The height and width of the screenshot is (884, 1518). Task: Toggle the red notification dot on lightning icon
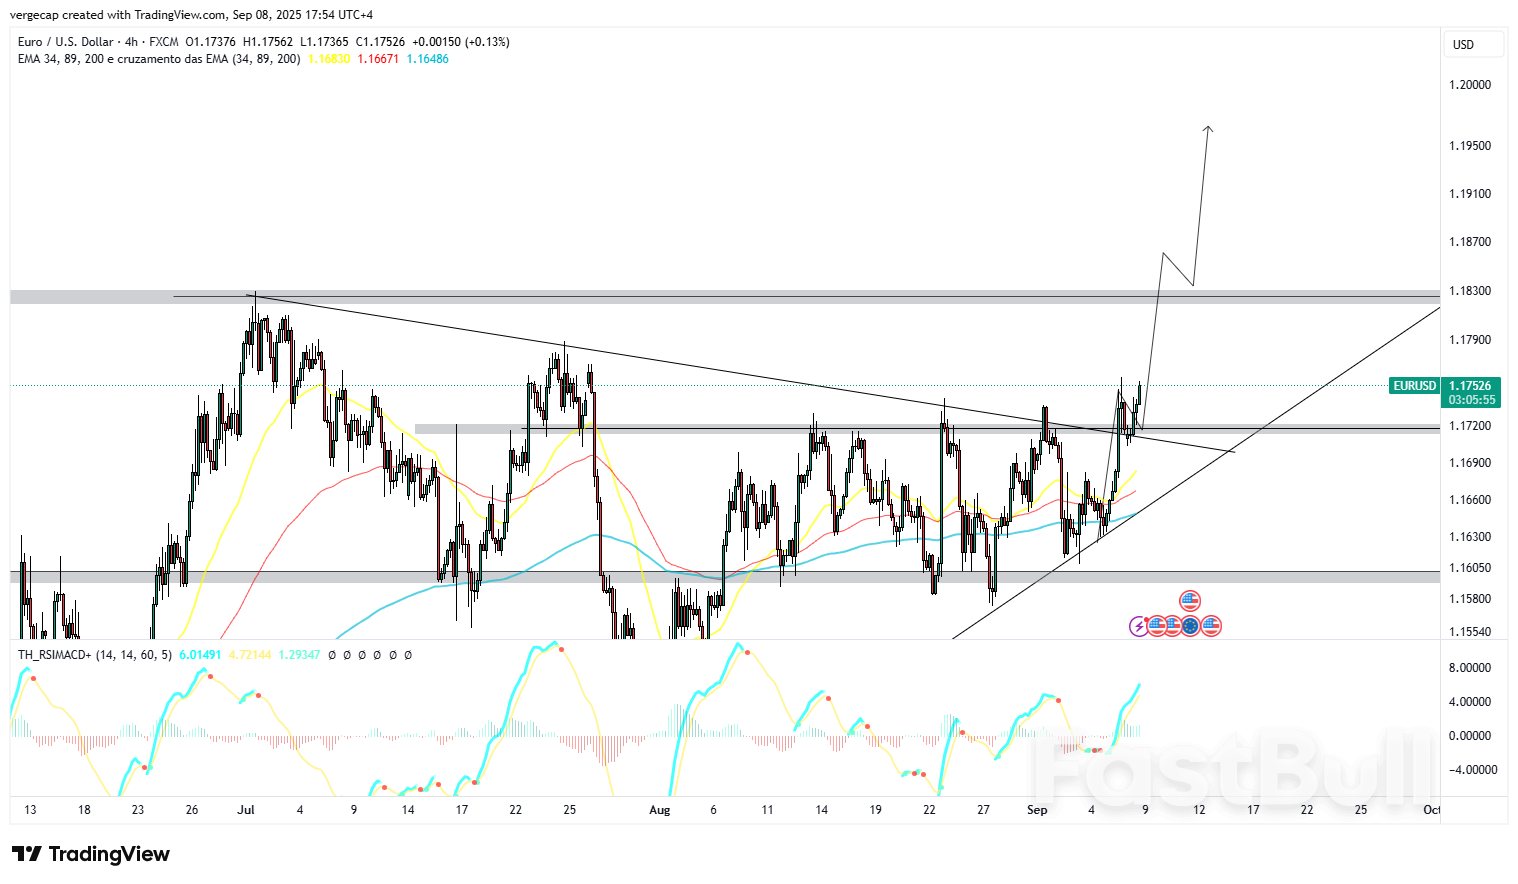tap(1145, 617)
